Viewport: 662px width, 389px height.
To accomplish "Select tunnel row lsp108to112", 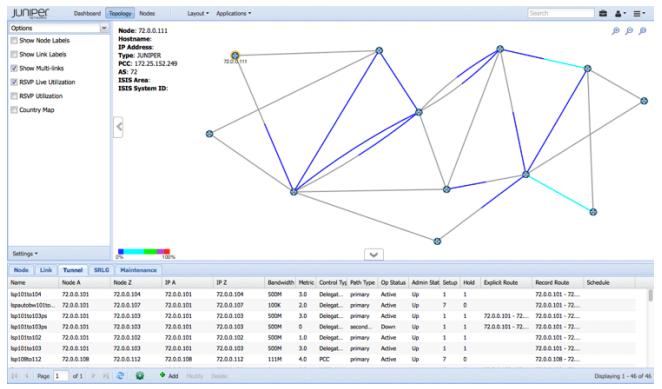I will [322, 359].
